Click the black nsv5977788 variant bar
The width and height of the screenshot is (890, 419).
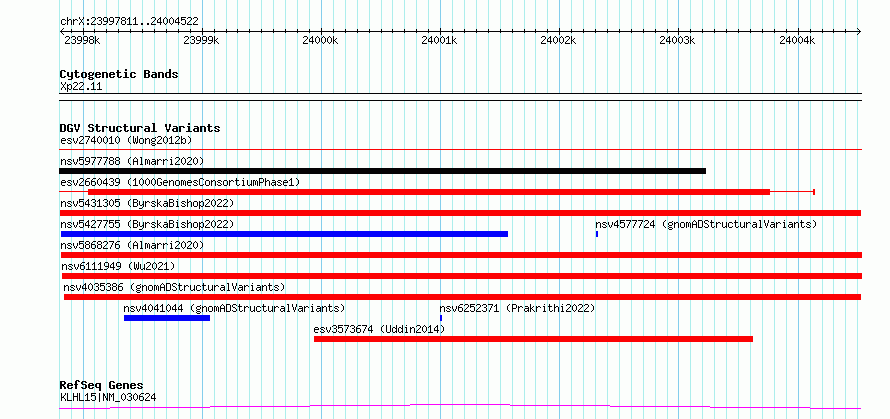pos(383,171)
